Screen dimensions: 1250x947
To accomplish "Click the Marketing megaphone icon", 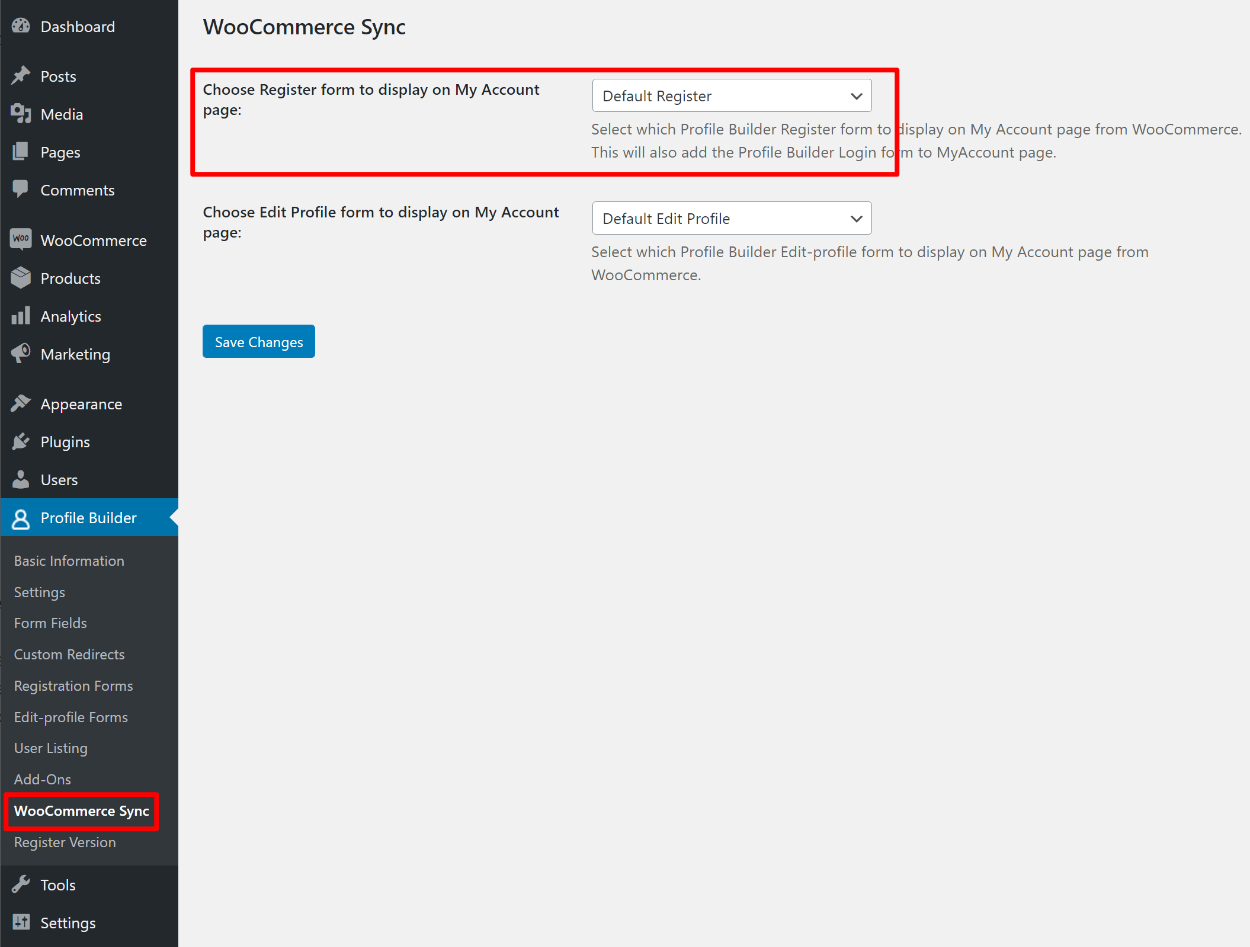I will click(20, 354).
